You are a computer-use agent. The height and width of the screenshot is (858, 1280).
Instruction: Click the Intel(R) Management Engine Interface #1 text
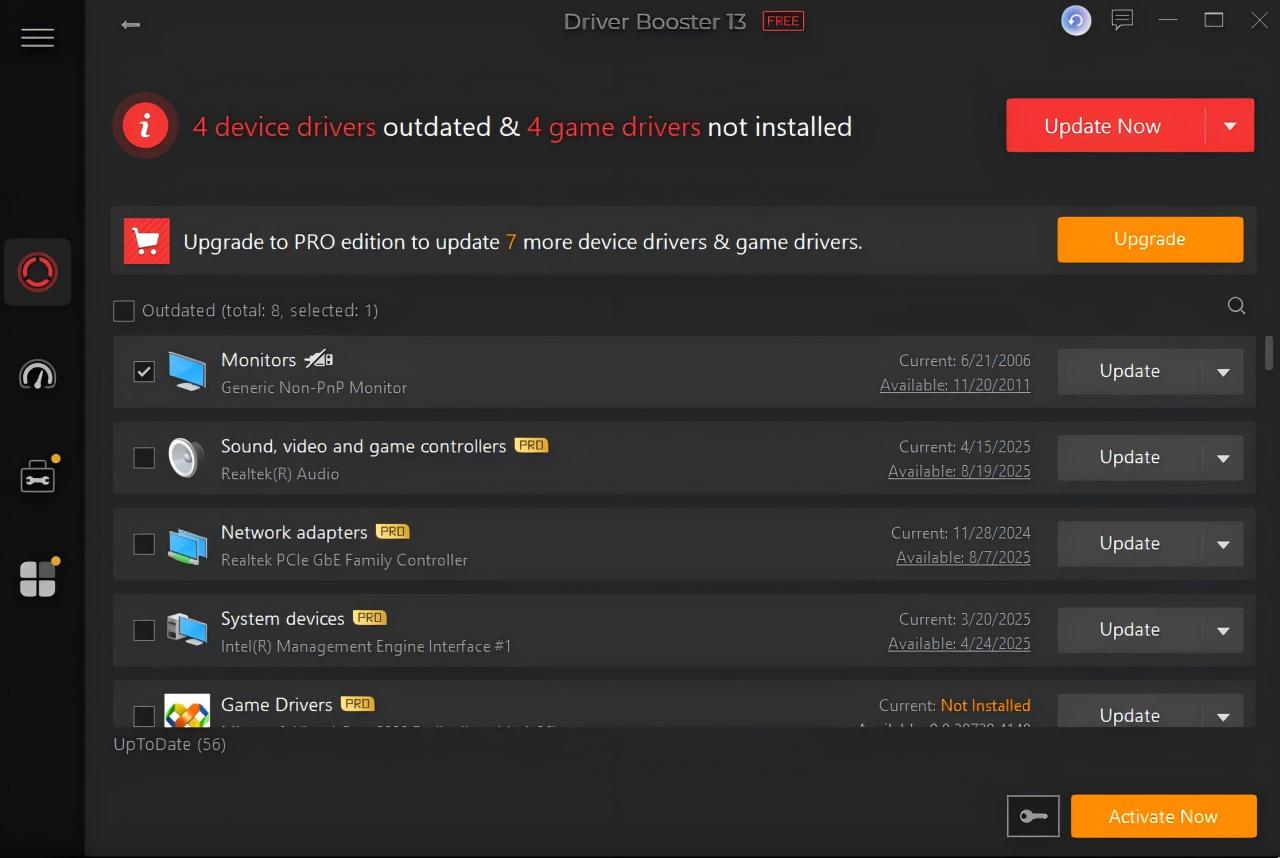click(x=366, y=646)
